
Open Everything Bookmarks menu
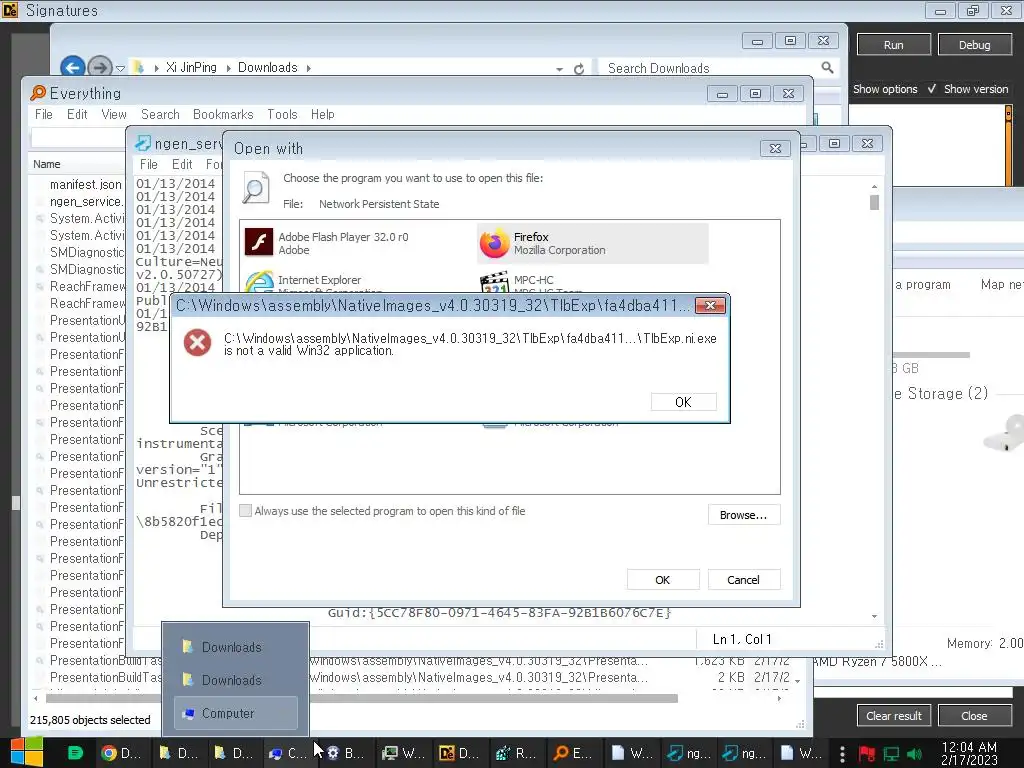[x=223, y=114]
